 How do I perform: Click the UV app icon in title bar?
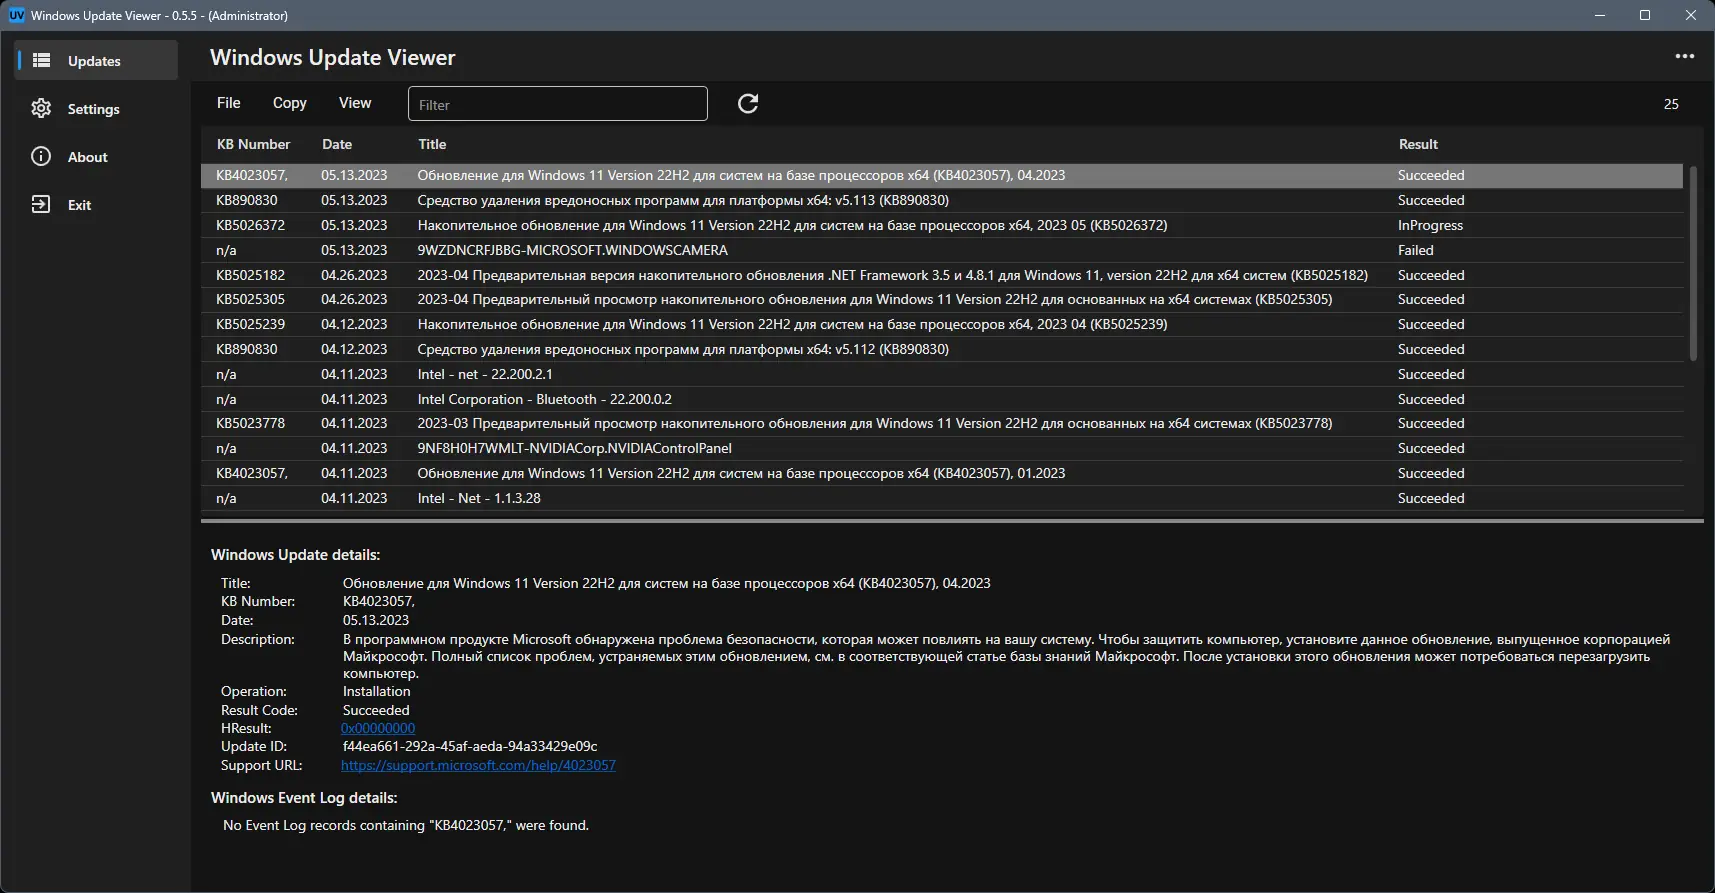coord(16,16)
